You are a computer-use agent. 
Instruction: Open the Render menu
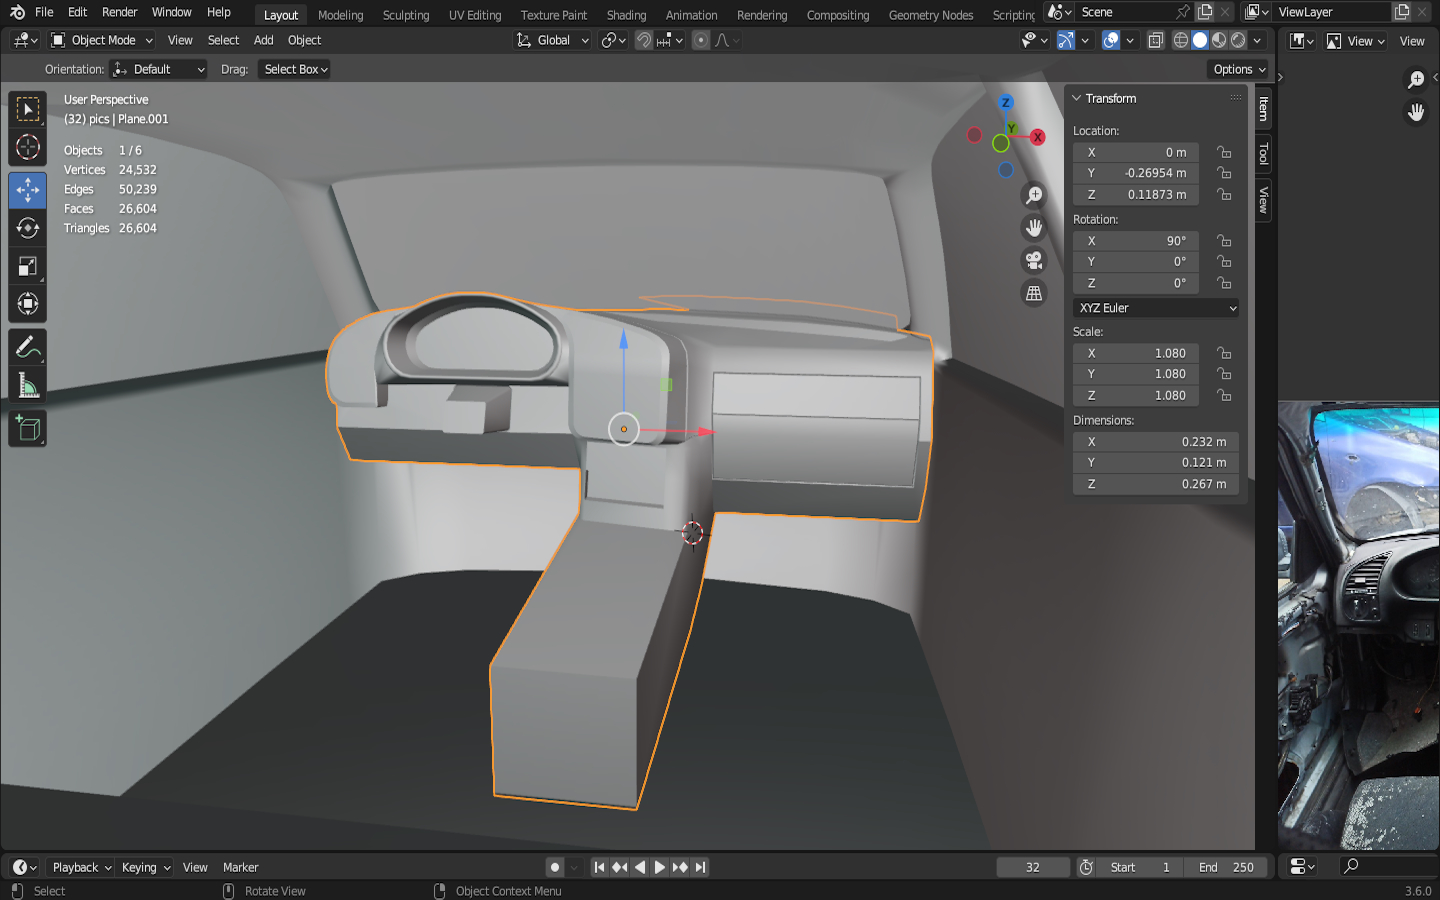tap(120, 12)
